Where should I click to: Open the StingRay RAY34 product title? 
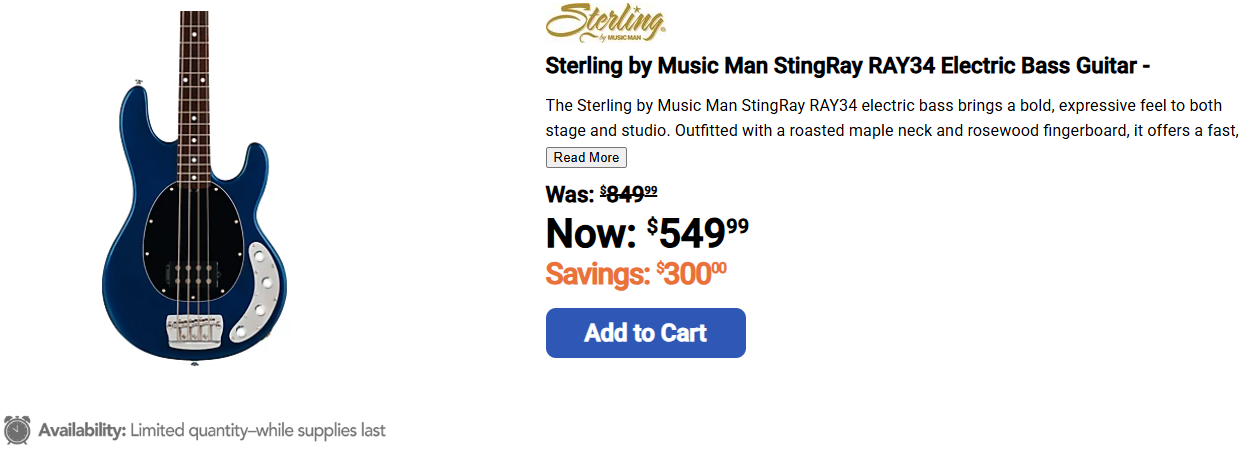pos(847,66)
